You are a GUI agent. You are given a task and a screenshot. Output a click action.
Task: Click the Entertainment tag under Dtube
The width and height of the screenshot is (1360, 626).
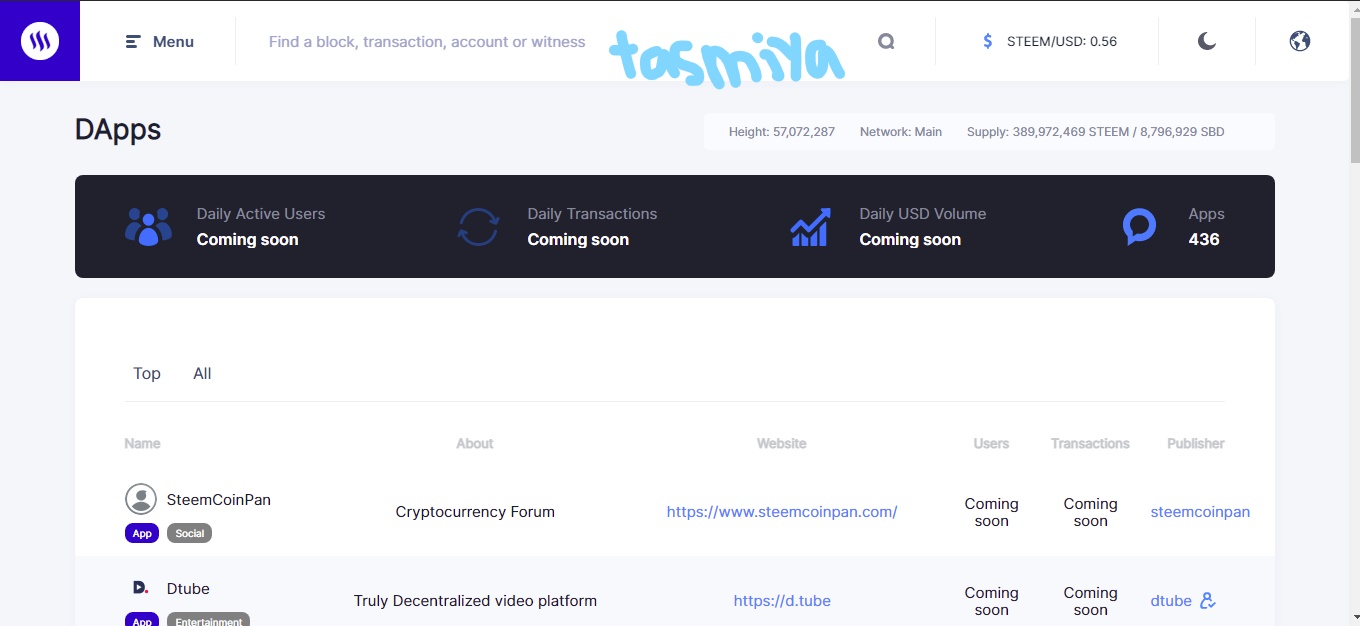coord(209,621)
